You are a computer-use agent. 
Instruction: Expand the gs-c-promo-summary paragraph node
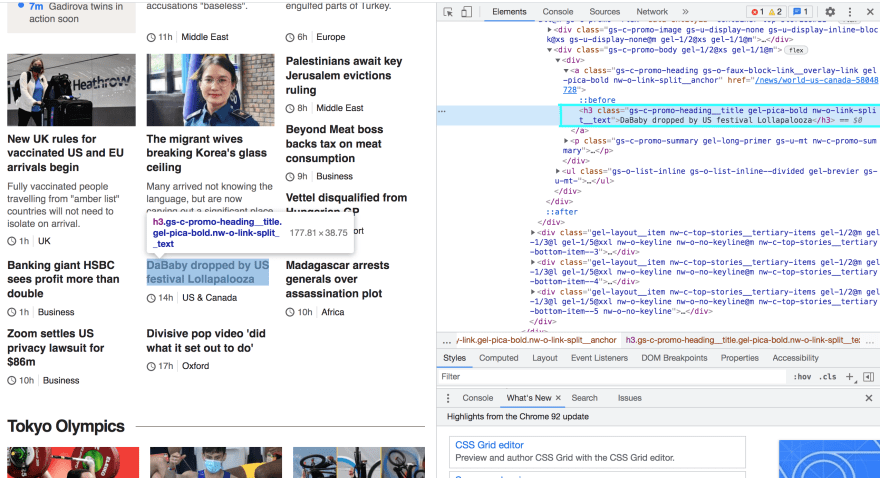click(x=566, y=141)
